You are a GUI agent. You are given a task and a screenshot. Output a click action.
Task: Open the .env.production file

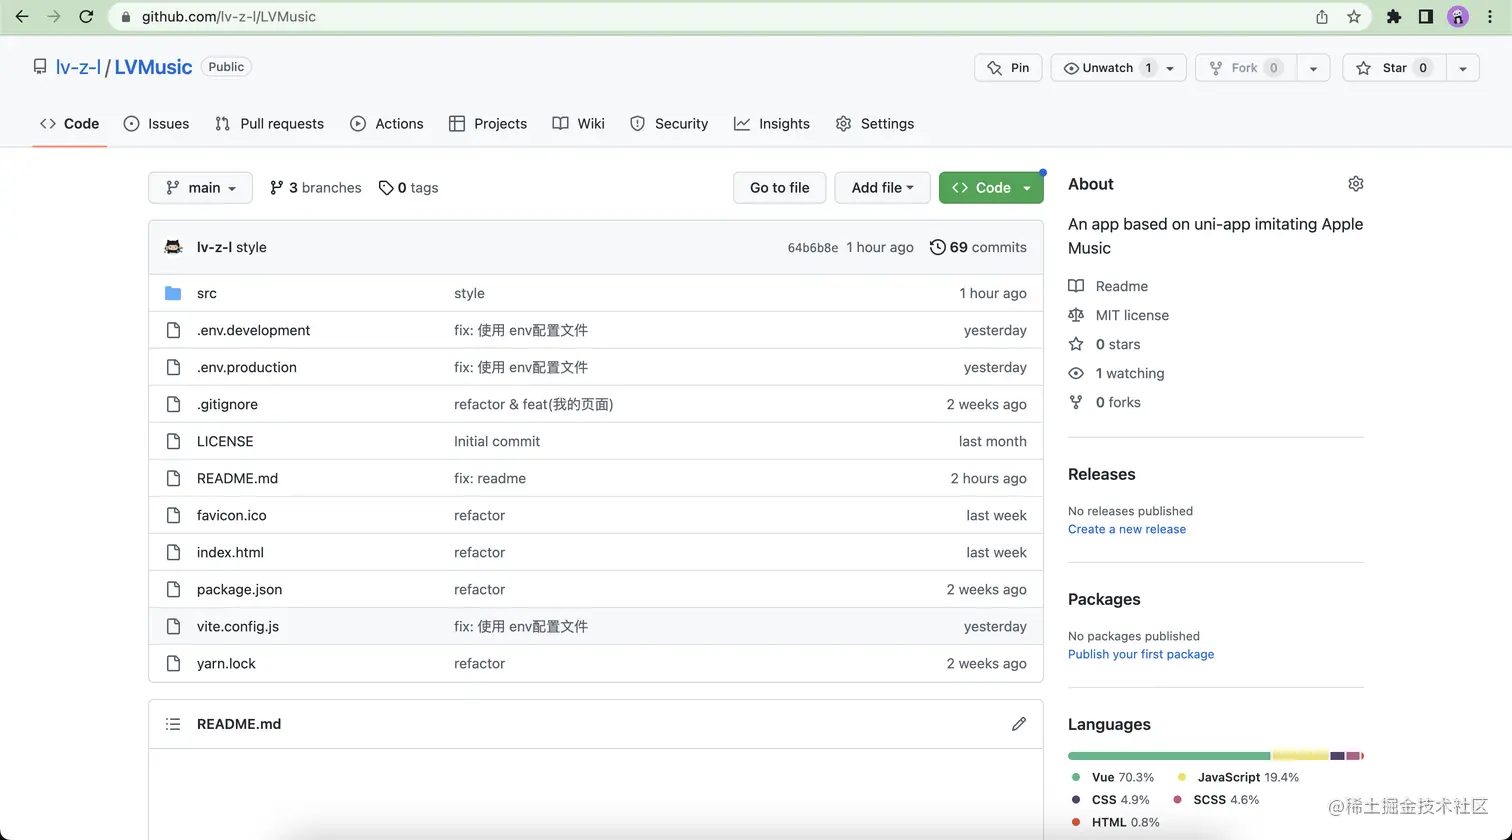pos(247,367)
